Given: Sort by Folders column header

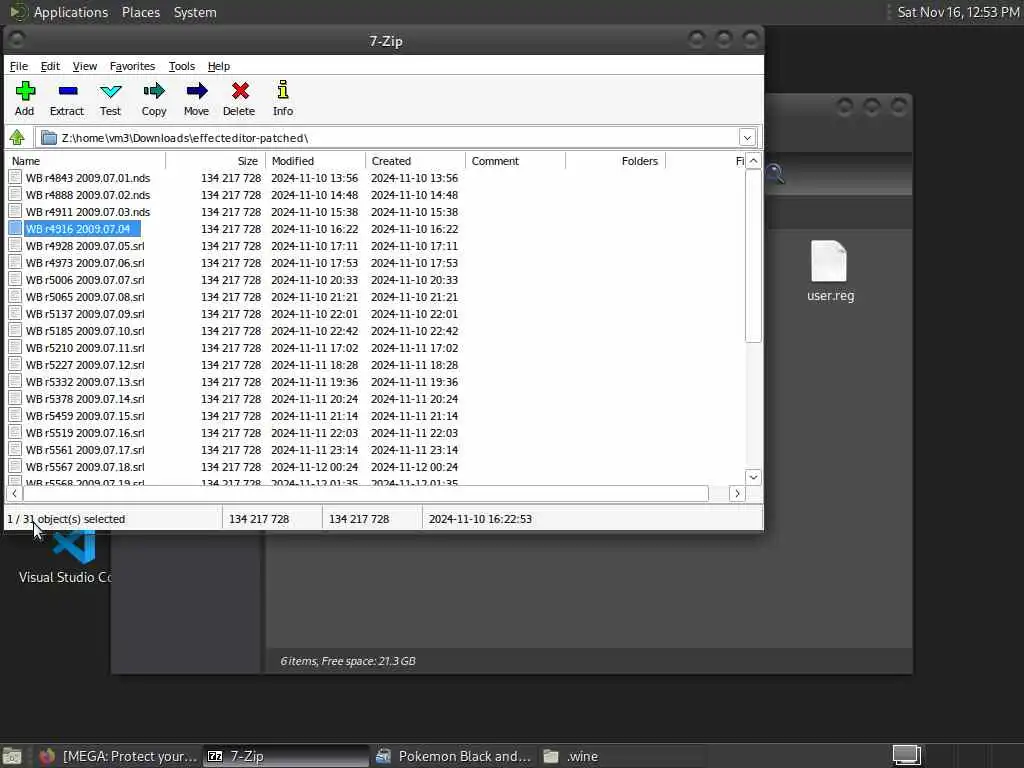Looking at the screenshot, I should tap(616, 161).
